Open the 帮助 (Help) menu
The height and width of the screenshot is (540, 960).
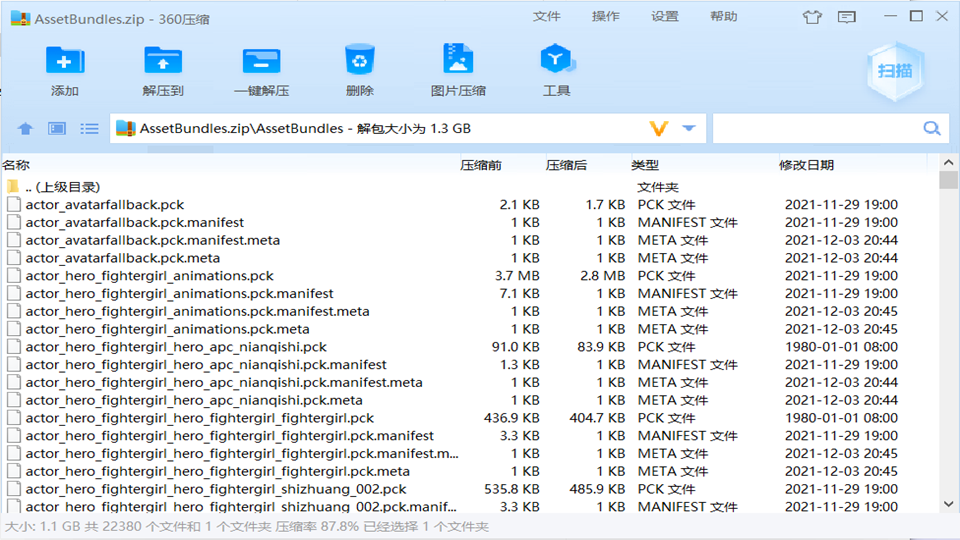tap(724, 17)
